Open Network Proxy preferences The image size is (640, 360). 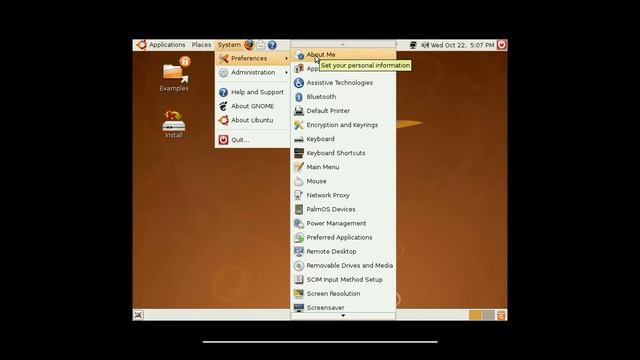(x=343, y=195)
